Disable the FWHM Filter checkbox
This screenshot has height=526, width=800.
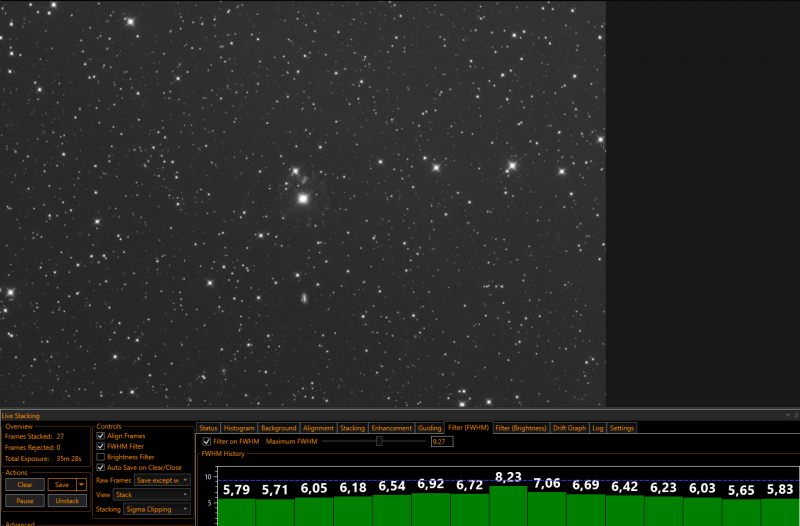tap(101, 446)
